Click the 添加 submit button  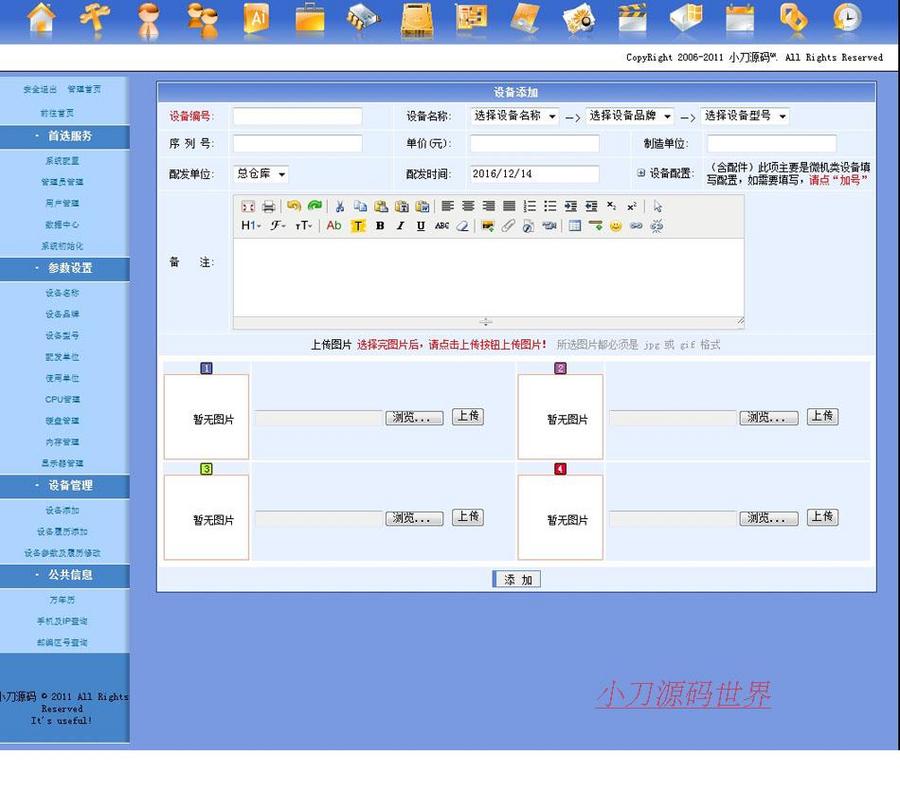pos(516,579)
